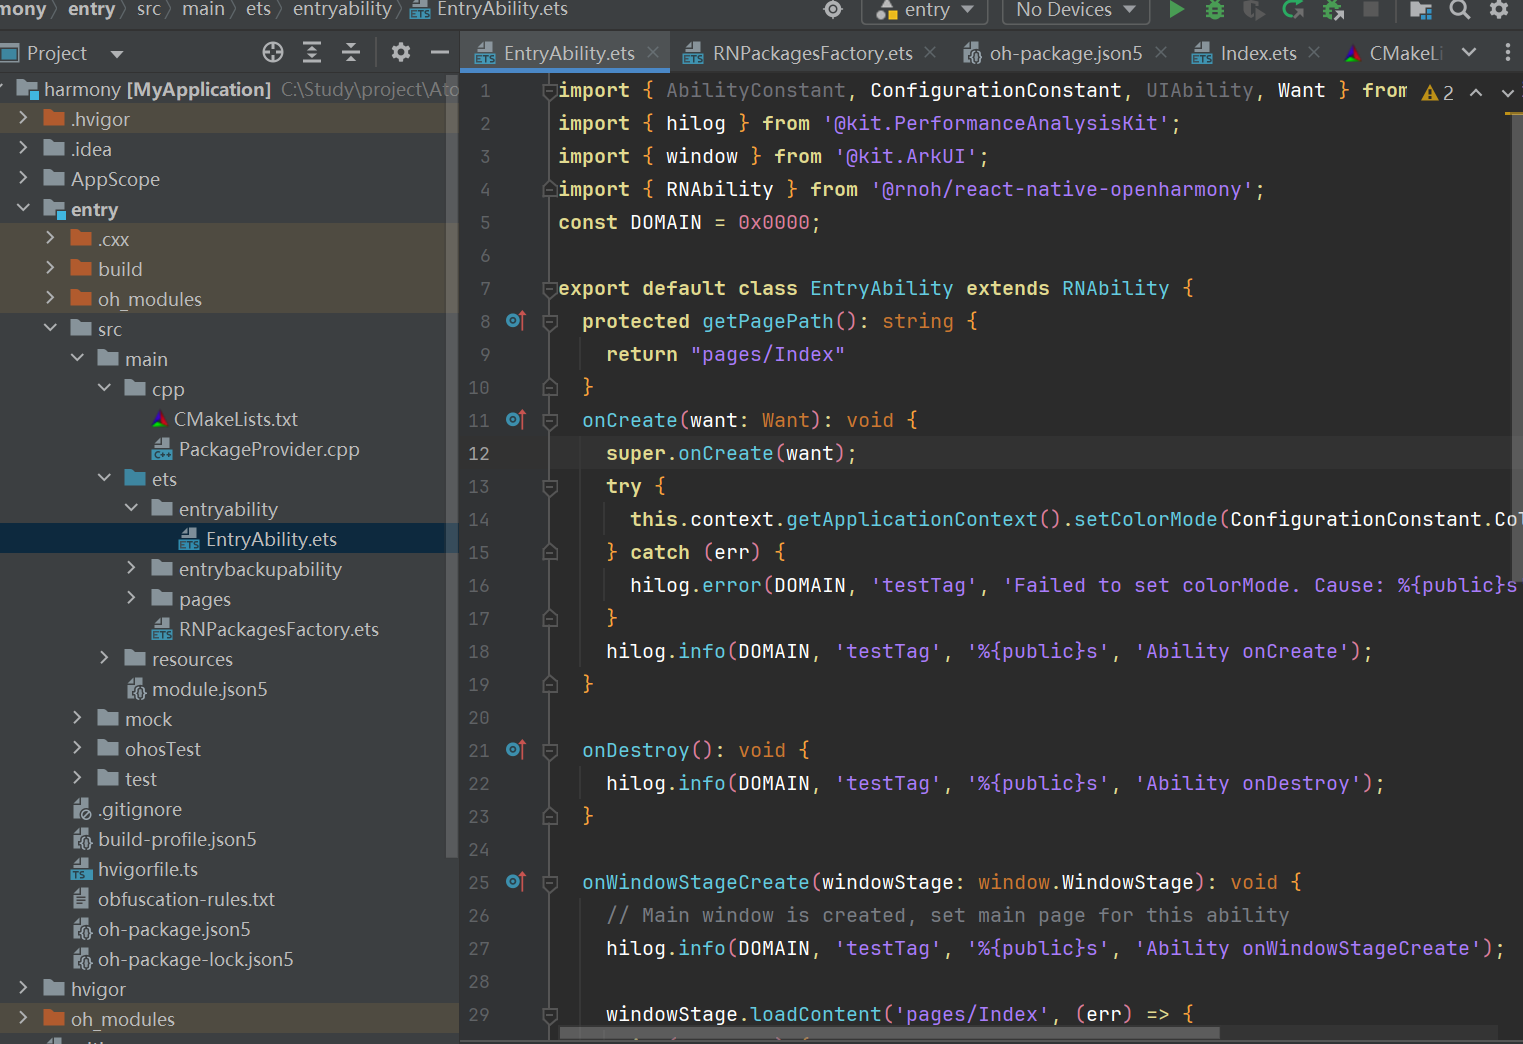
Task: Open Project panel options gear
Action: coord(401,53)
